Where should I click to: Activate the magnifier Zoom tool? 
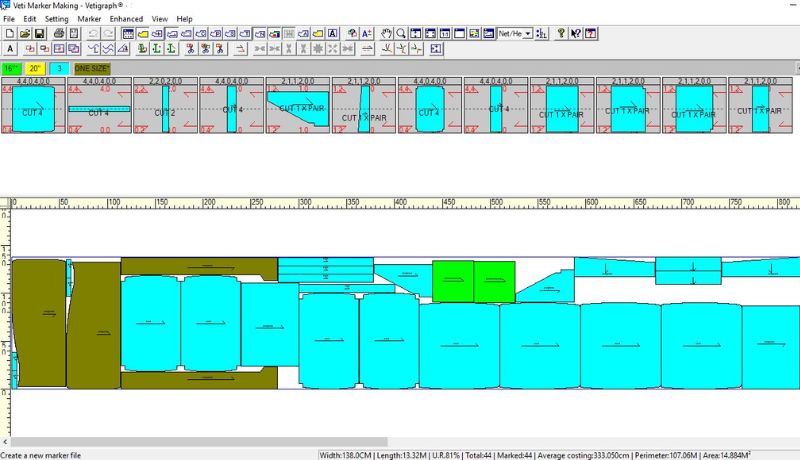click(x=401, y=34)
